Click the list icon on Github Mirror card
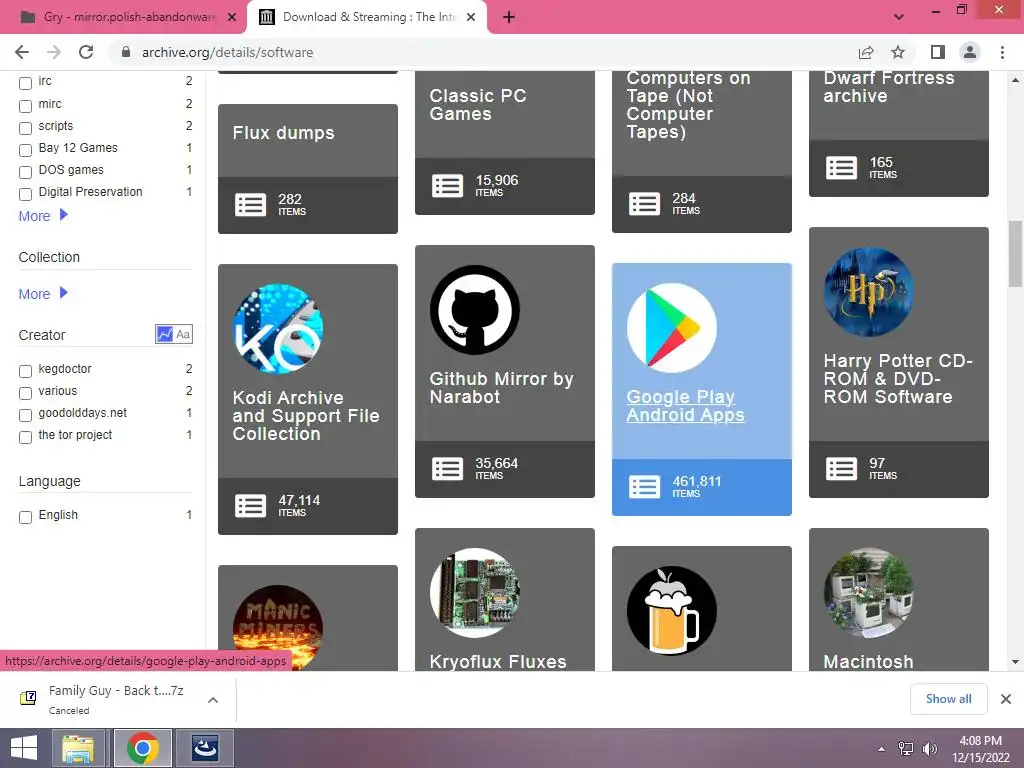 tap(447, 469)
